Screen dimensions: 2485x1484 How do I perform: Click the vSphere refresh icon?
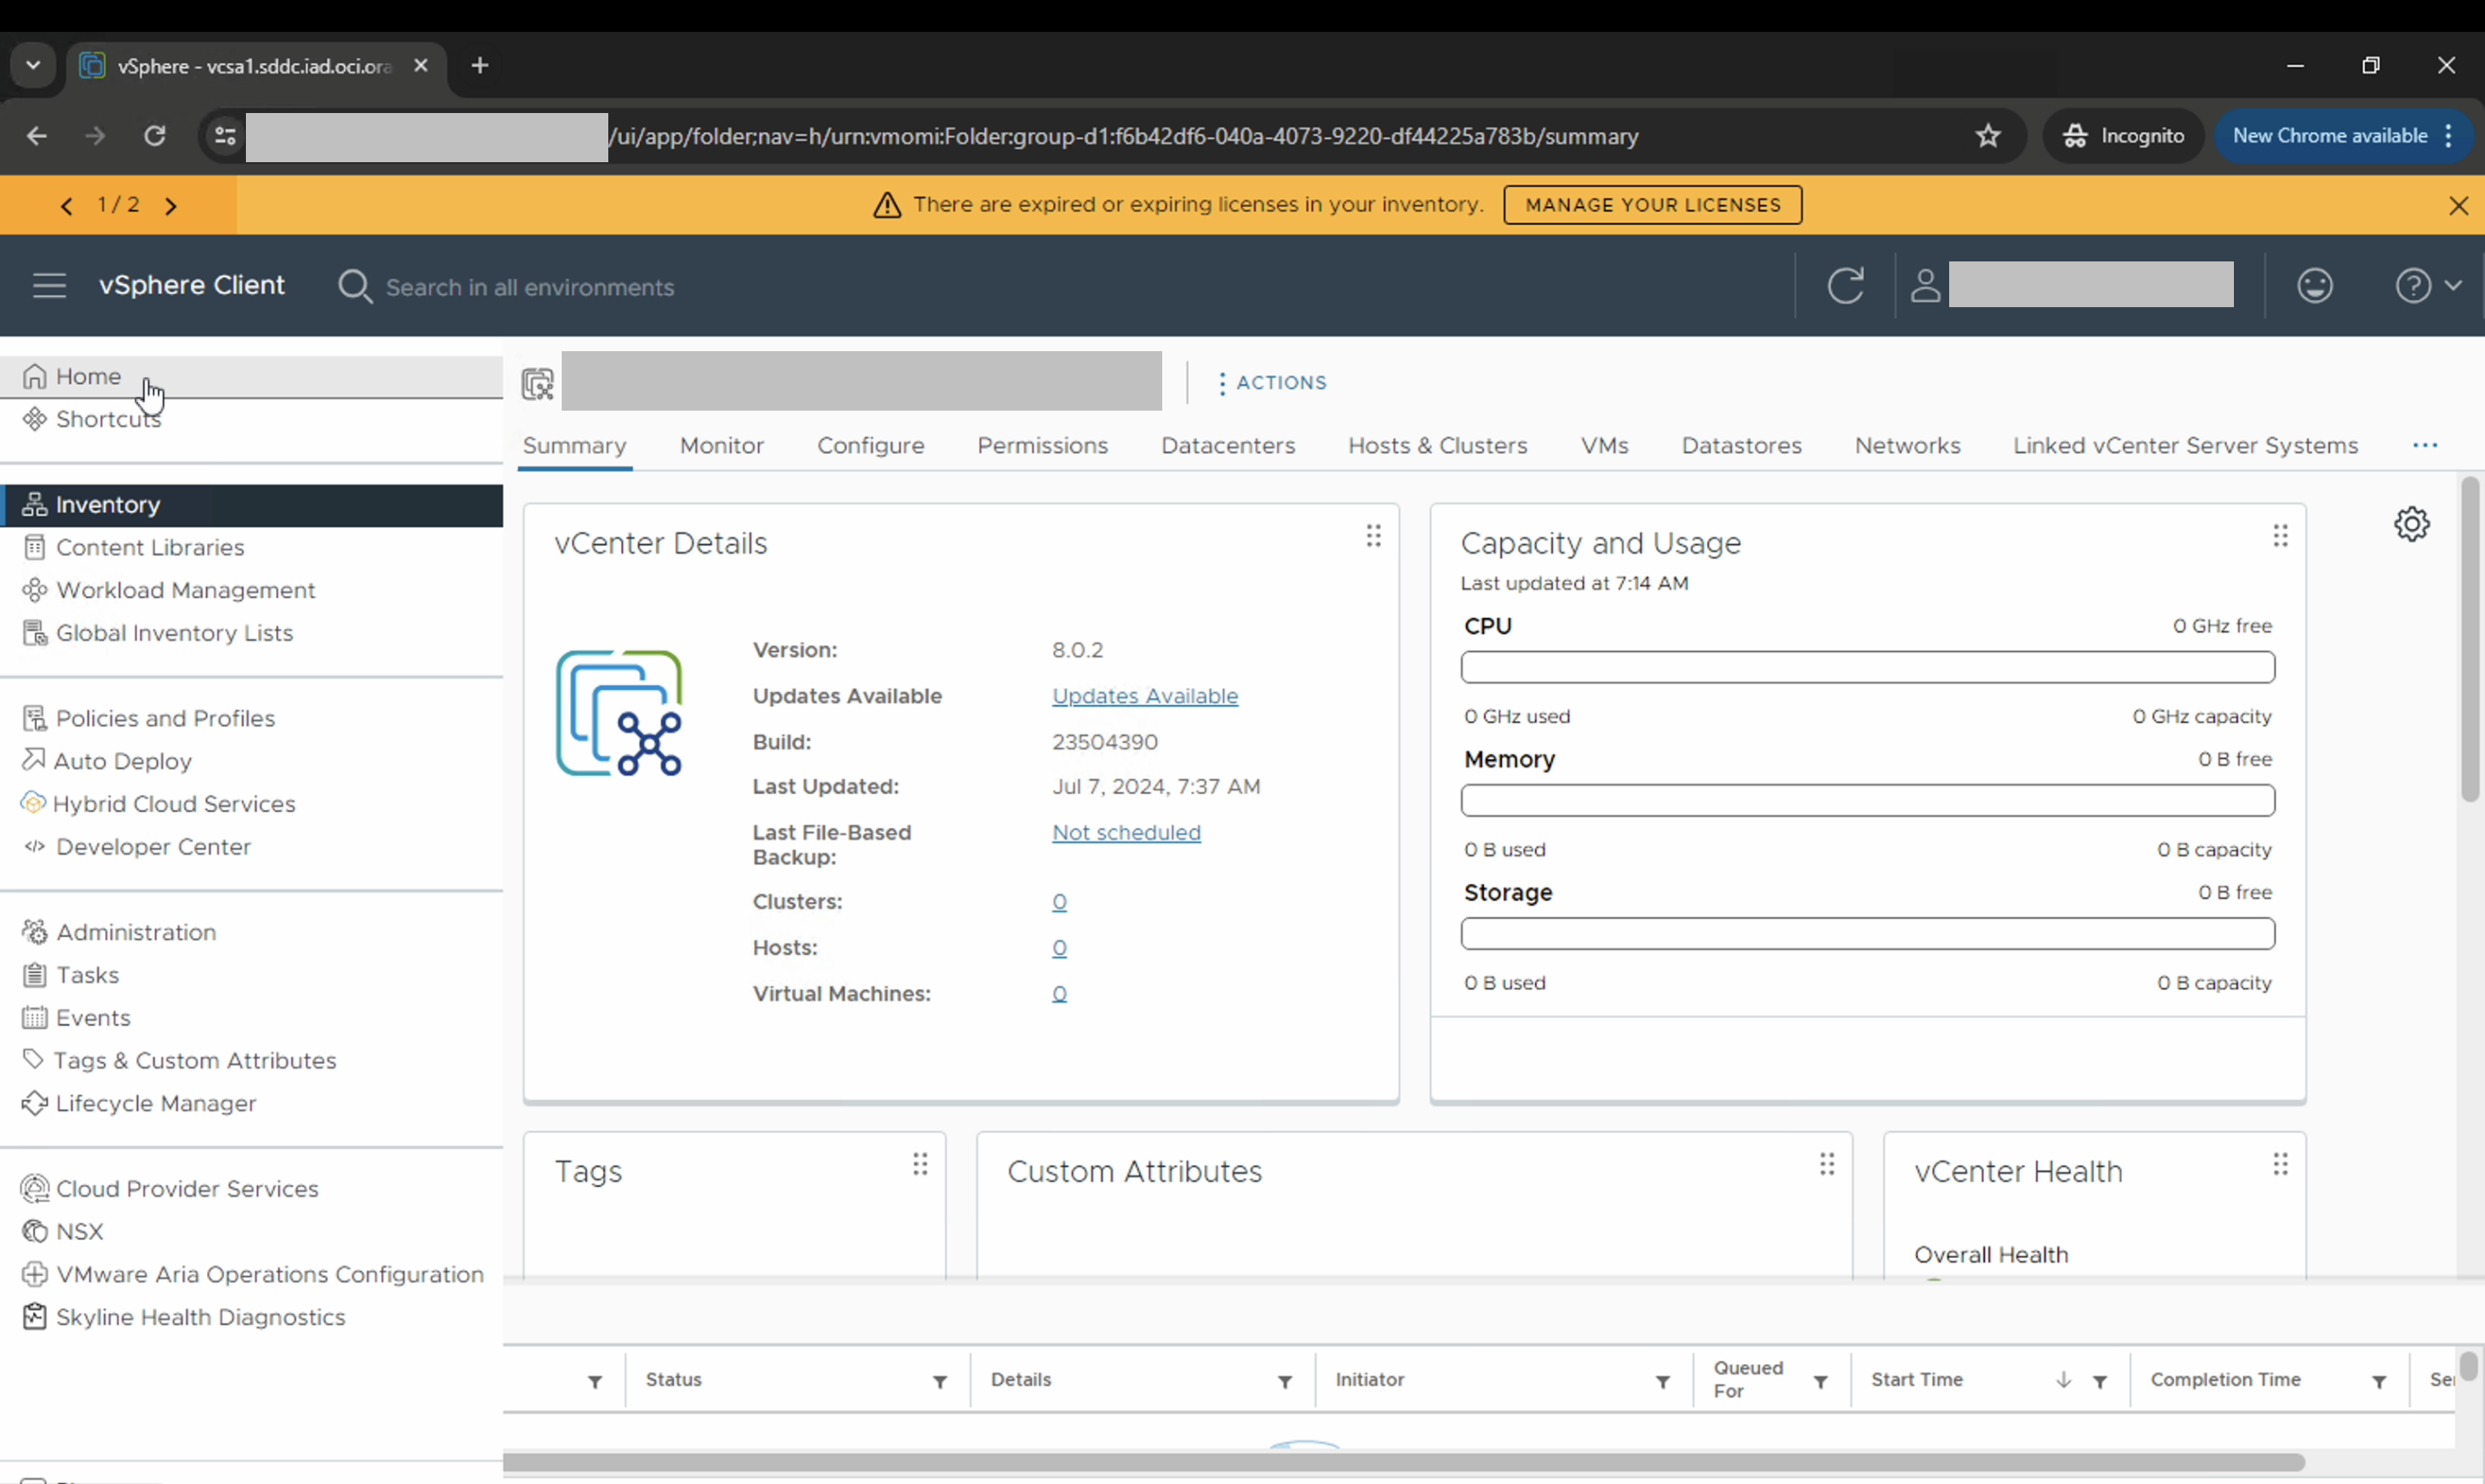[1845, 286]
